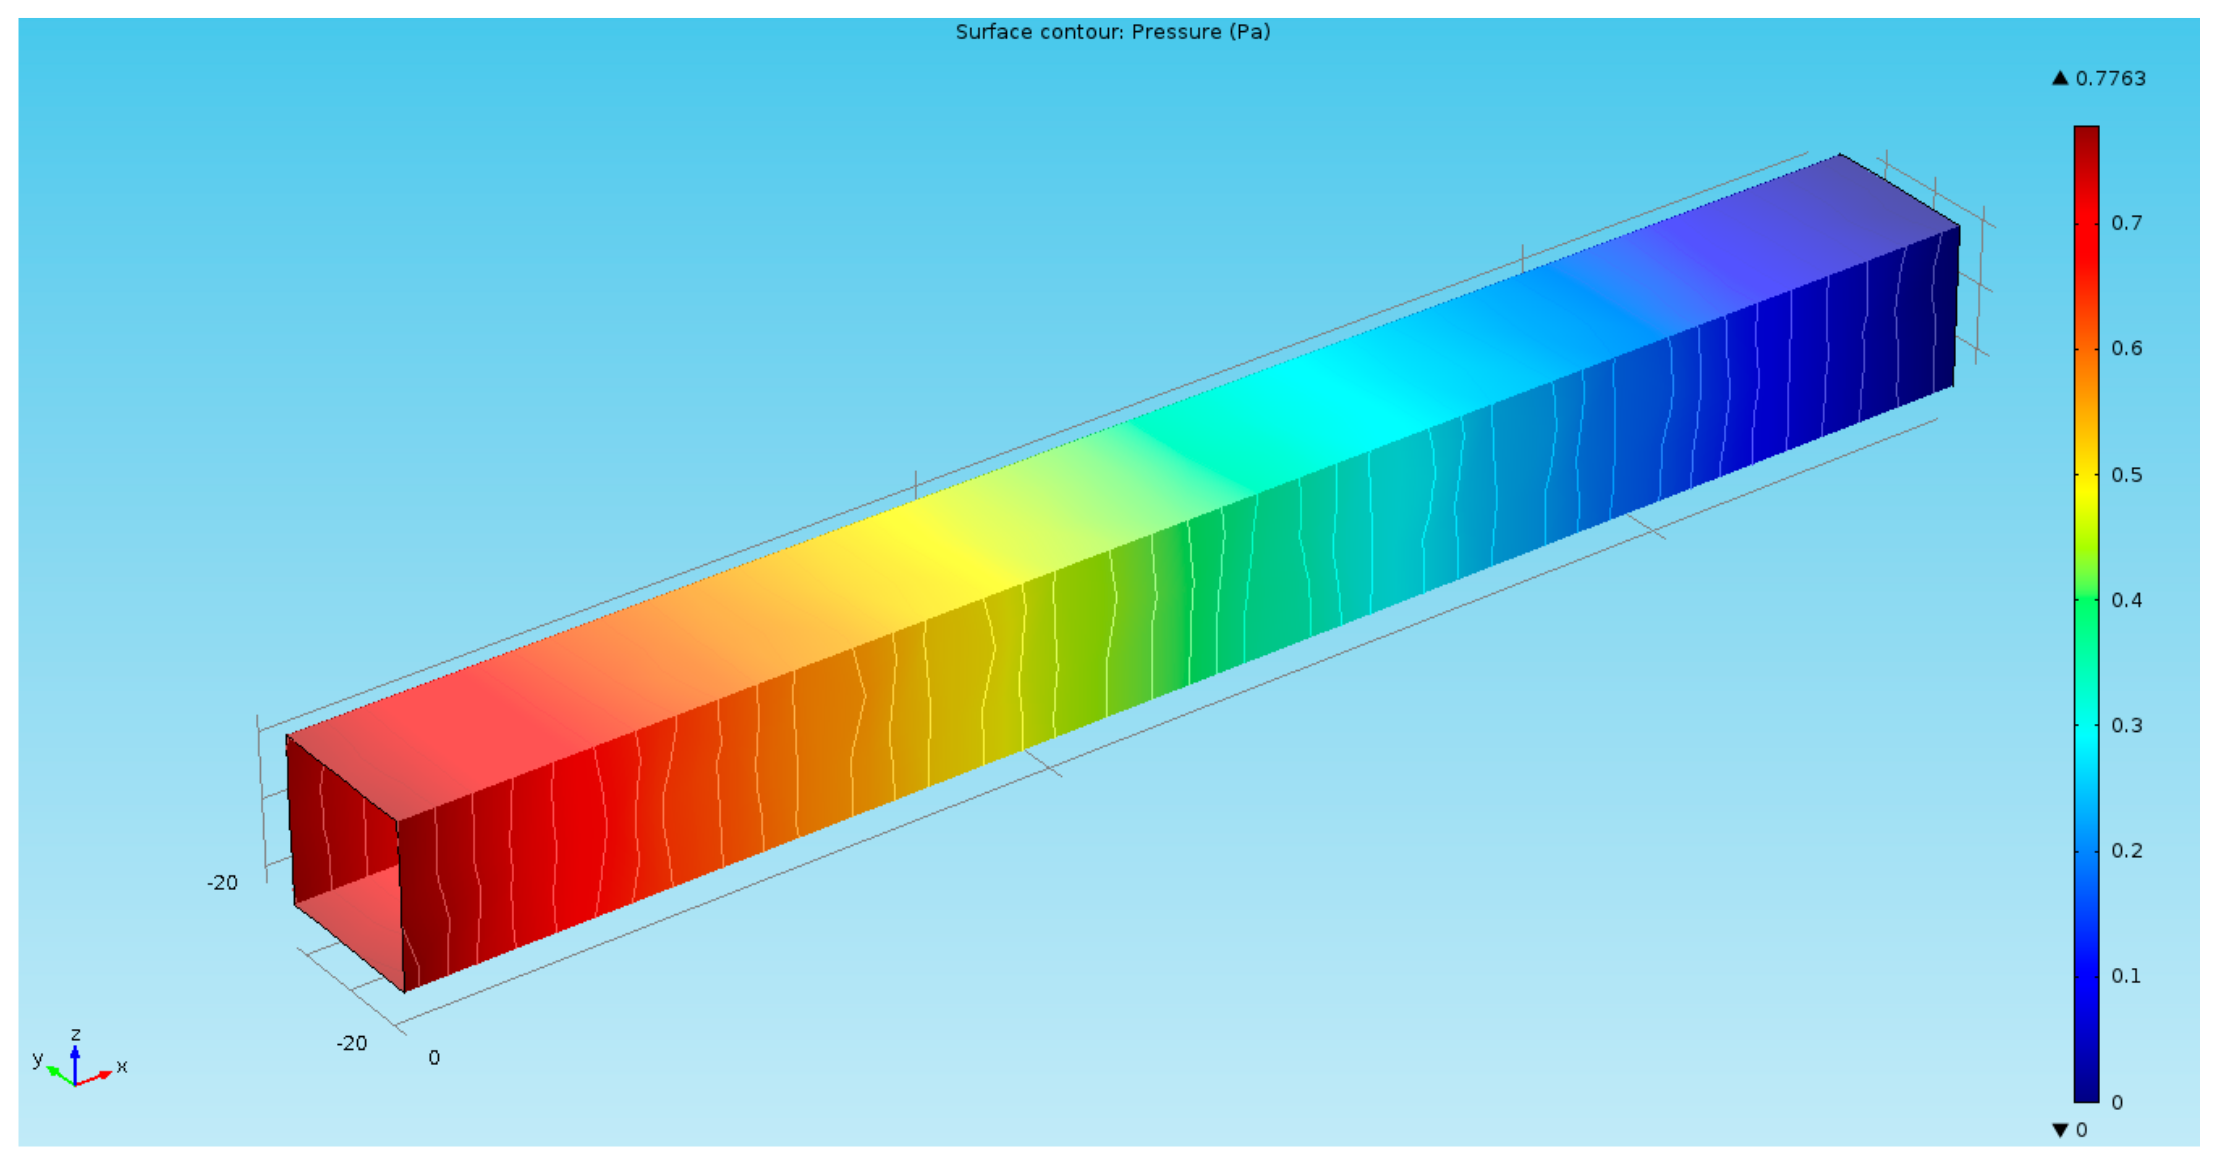Click the 0.7 tick label on legend
Screen dimensions: 2223x1164
click(2126, 223)
